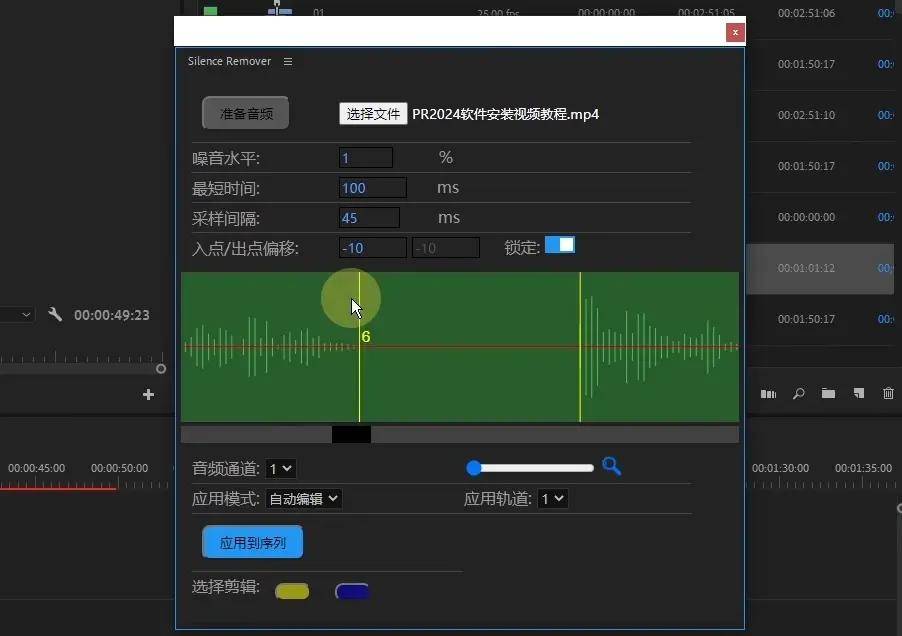Toggle the 锁定 lock switch
902x636 pixels.
point(560,245)
